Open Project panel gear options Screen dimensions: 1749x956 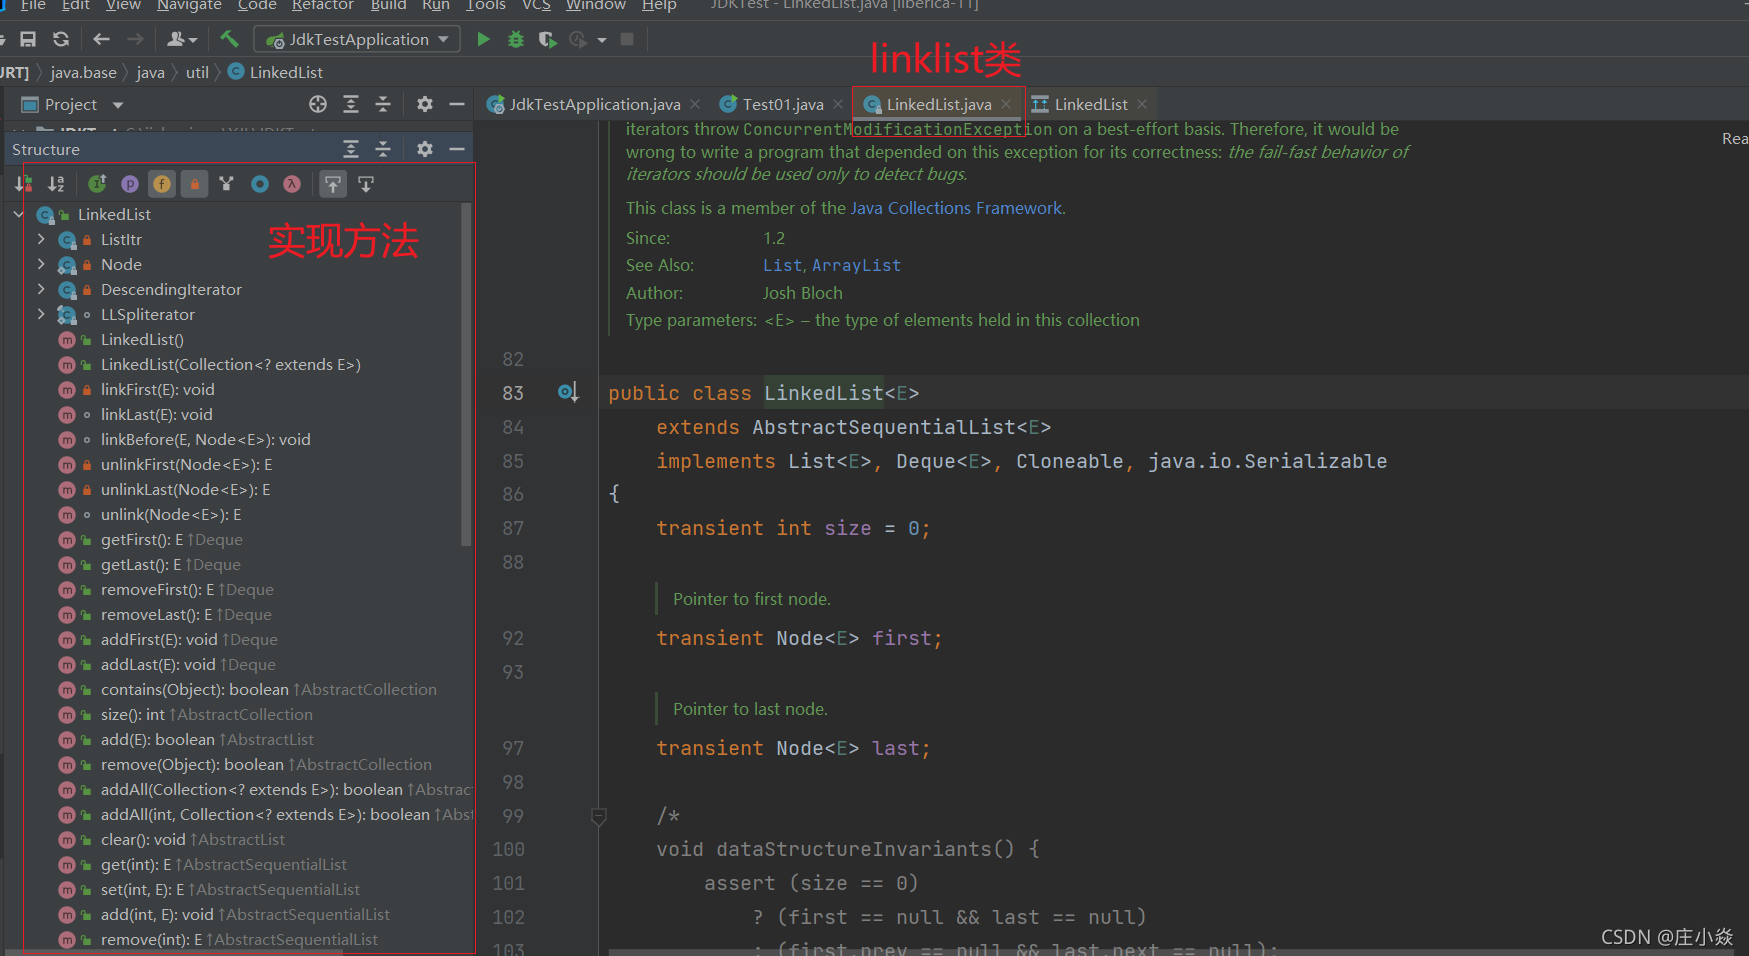[x=425, y=104]
